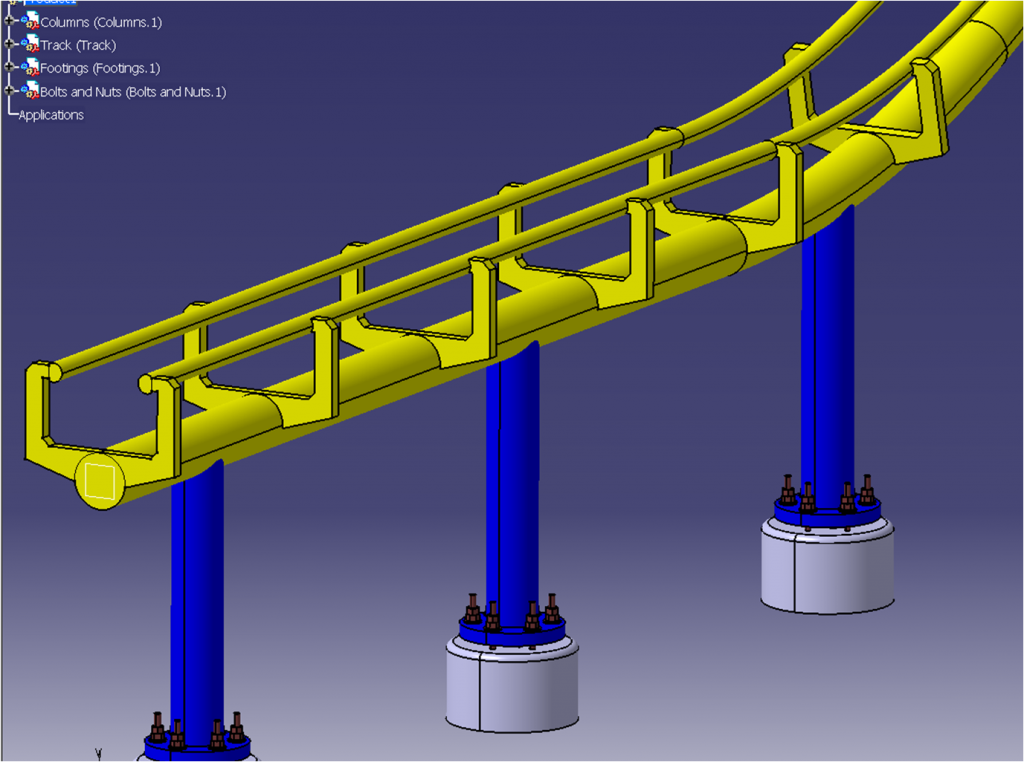Click the Applications branch in the tree
The width and height of the screenshot is (1024, 762).
point(50,114)
